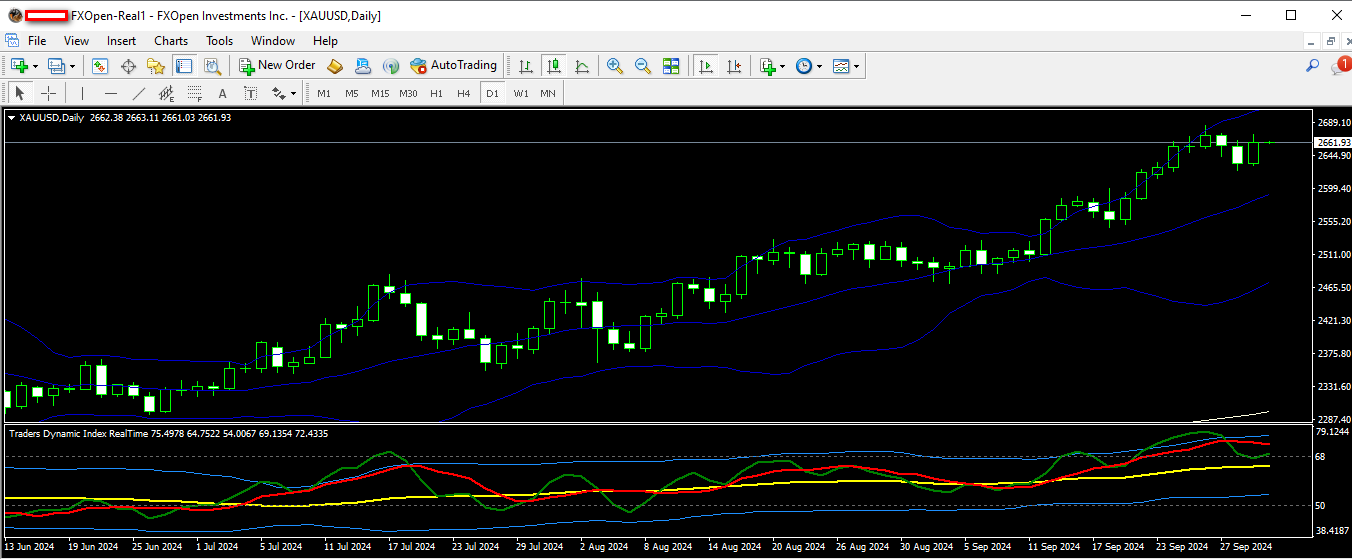Select the Cursor arrow tool
This screenshot has width=1352, height=560.
pyautogui.click(x=20, y=93)
